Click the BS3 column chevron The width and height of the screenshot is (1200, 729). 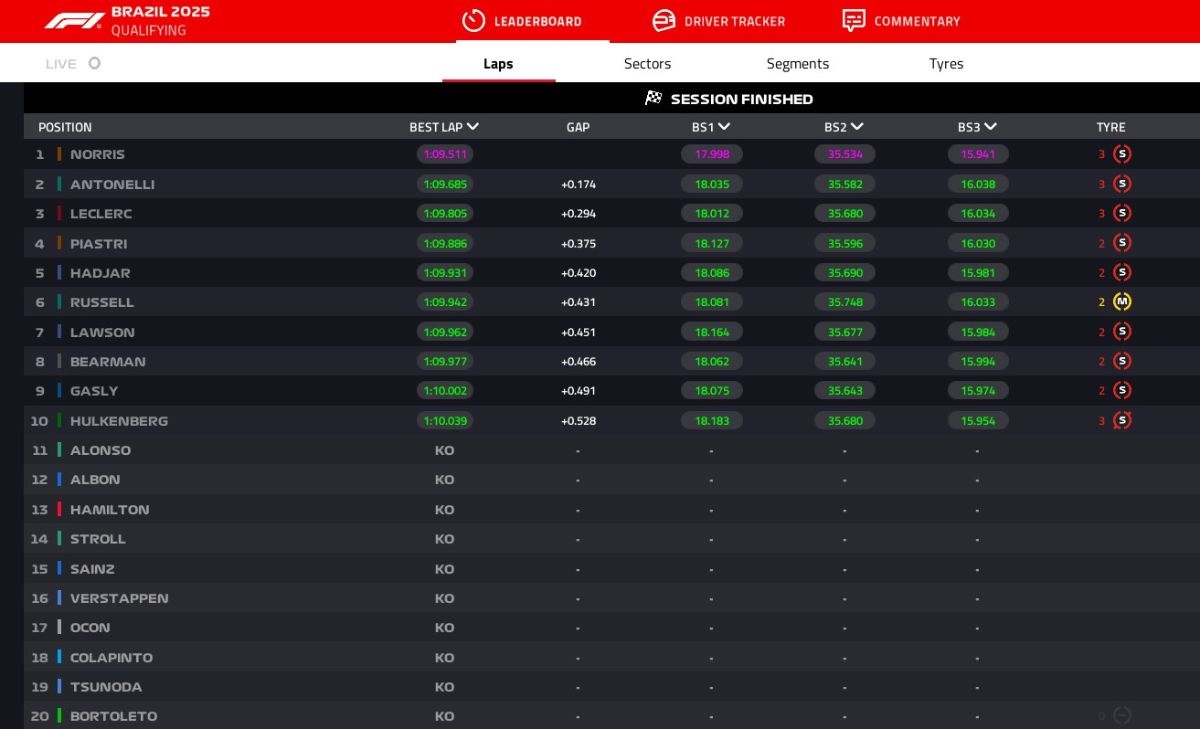[990, 127]
